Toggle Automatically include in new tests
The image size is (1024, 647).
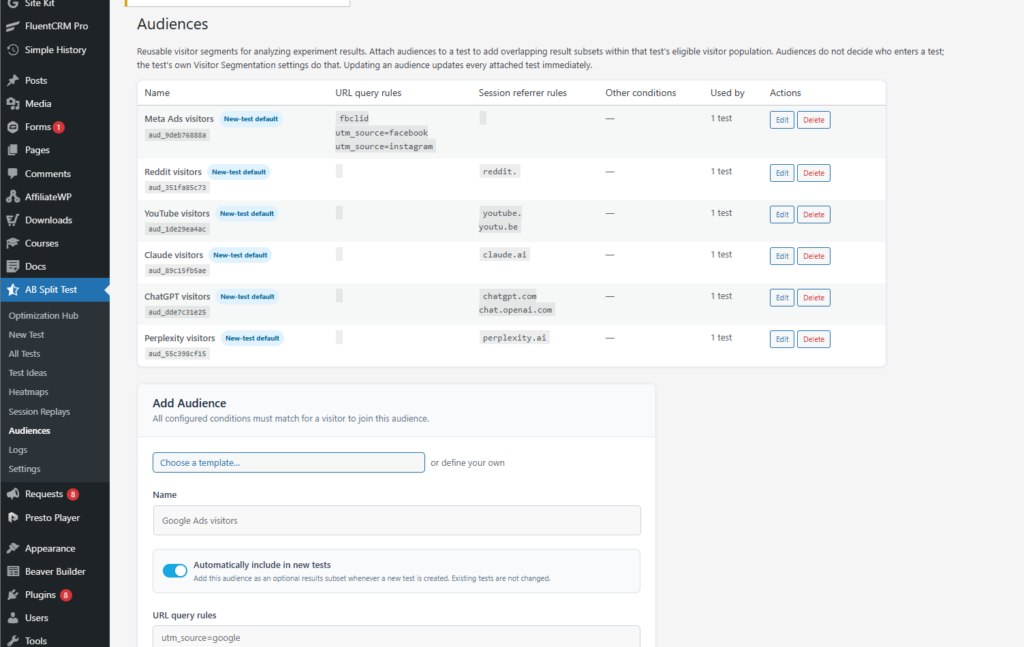pyautogui.click(x=174, y=571)
